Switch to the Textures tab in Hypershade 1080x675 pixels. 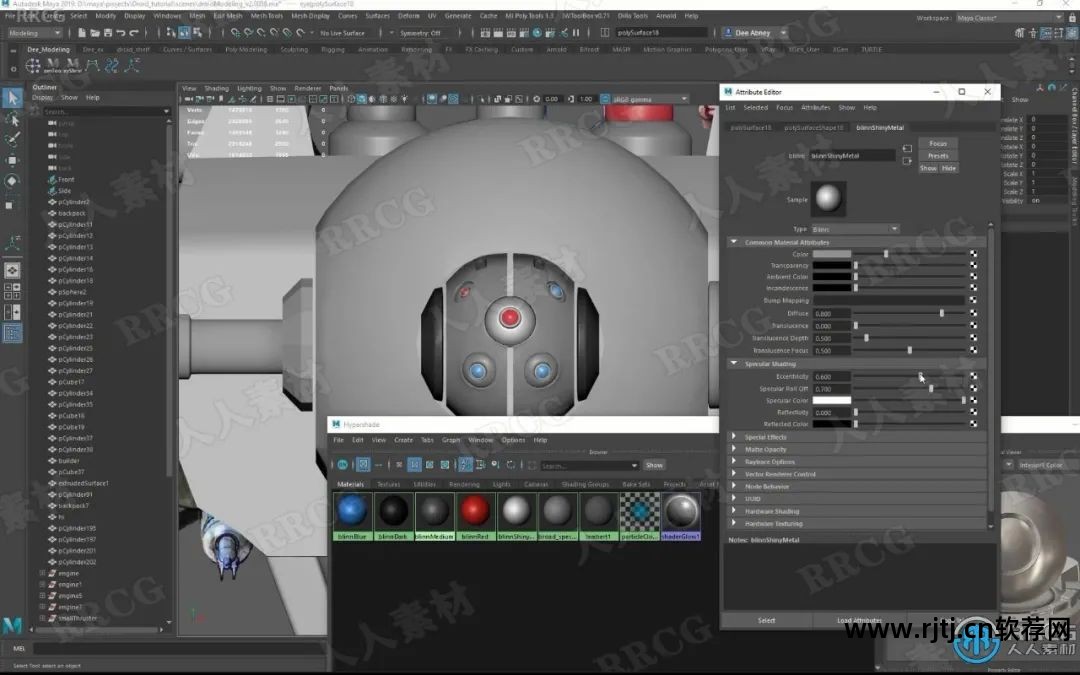(388, 484)
